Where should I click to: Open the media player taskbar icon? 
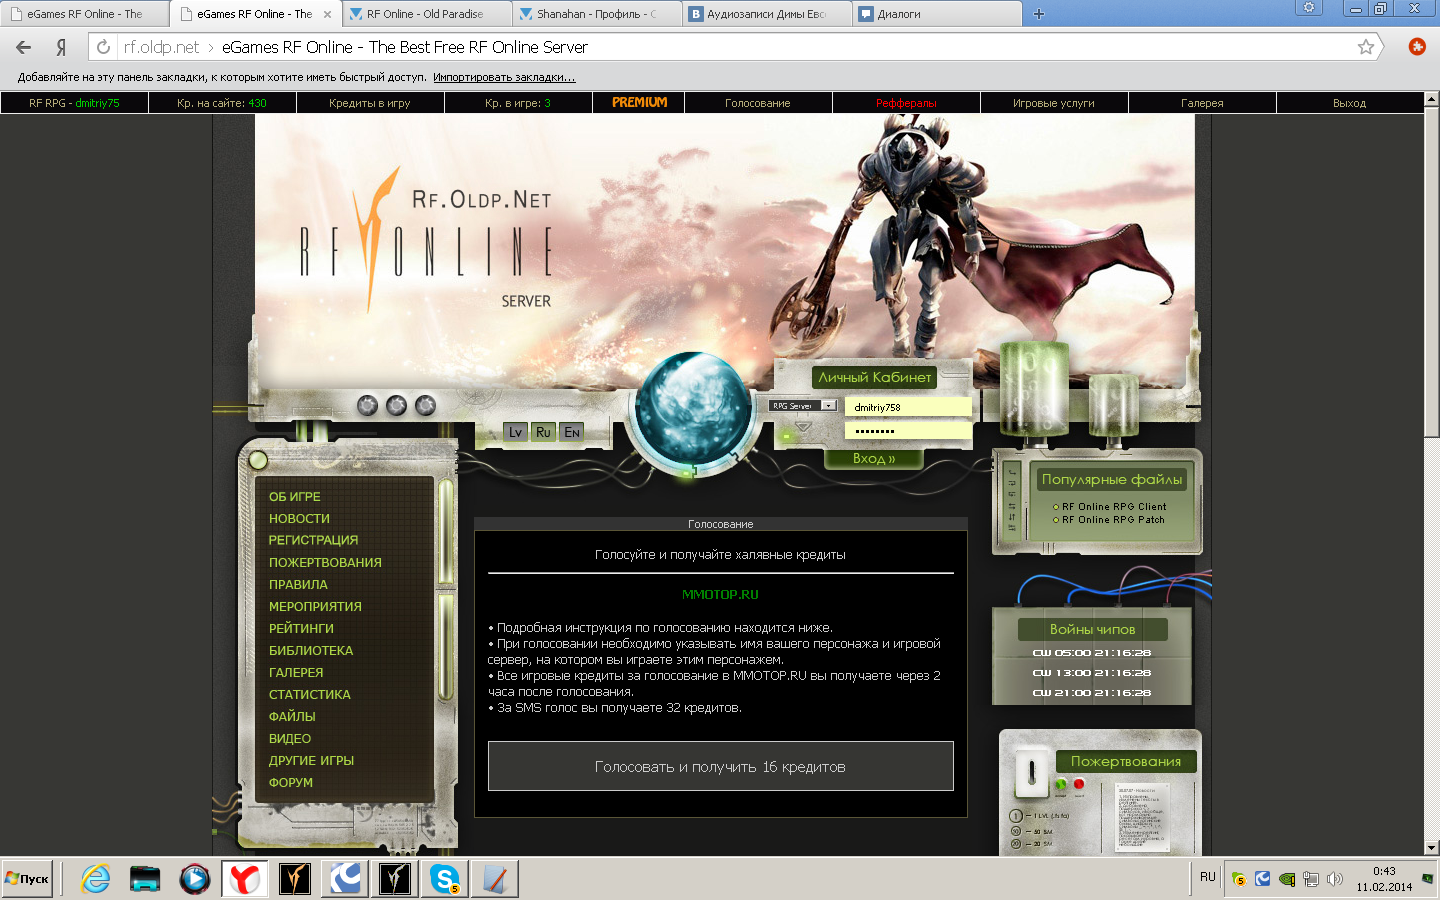coord(195,879)
